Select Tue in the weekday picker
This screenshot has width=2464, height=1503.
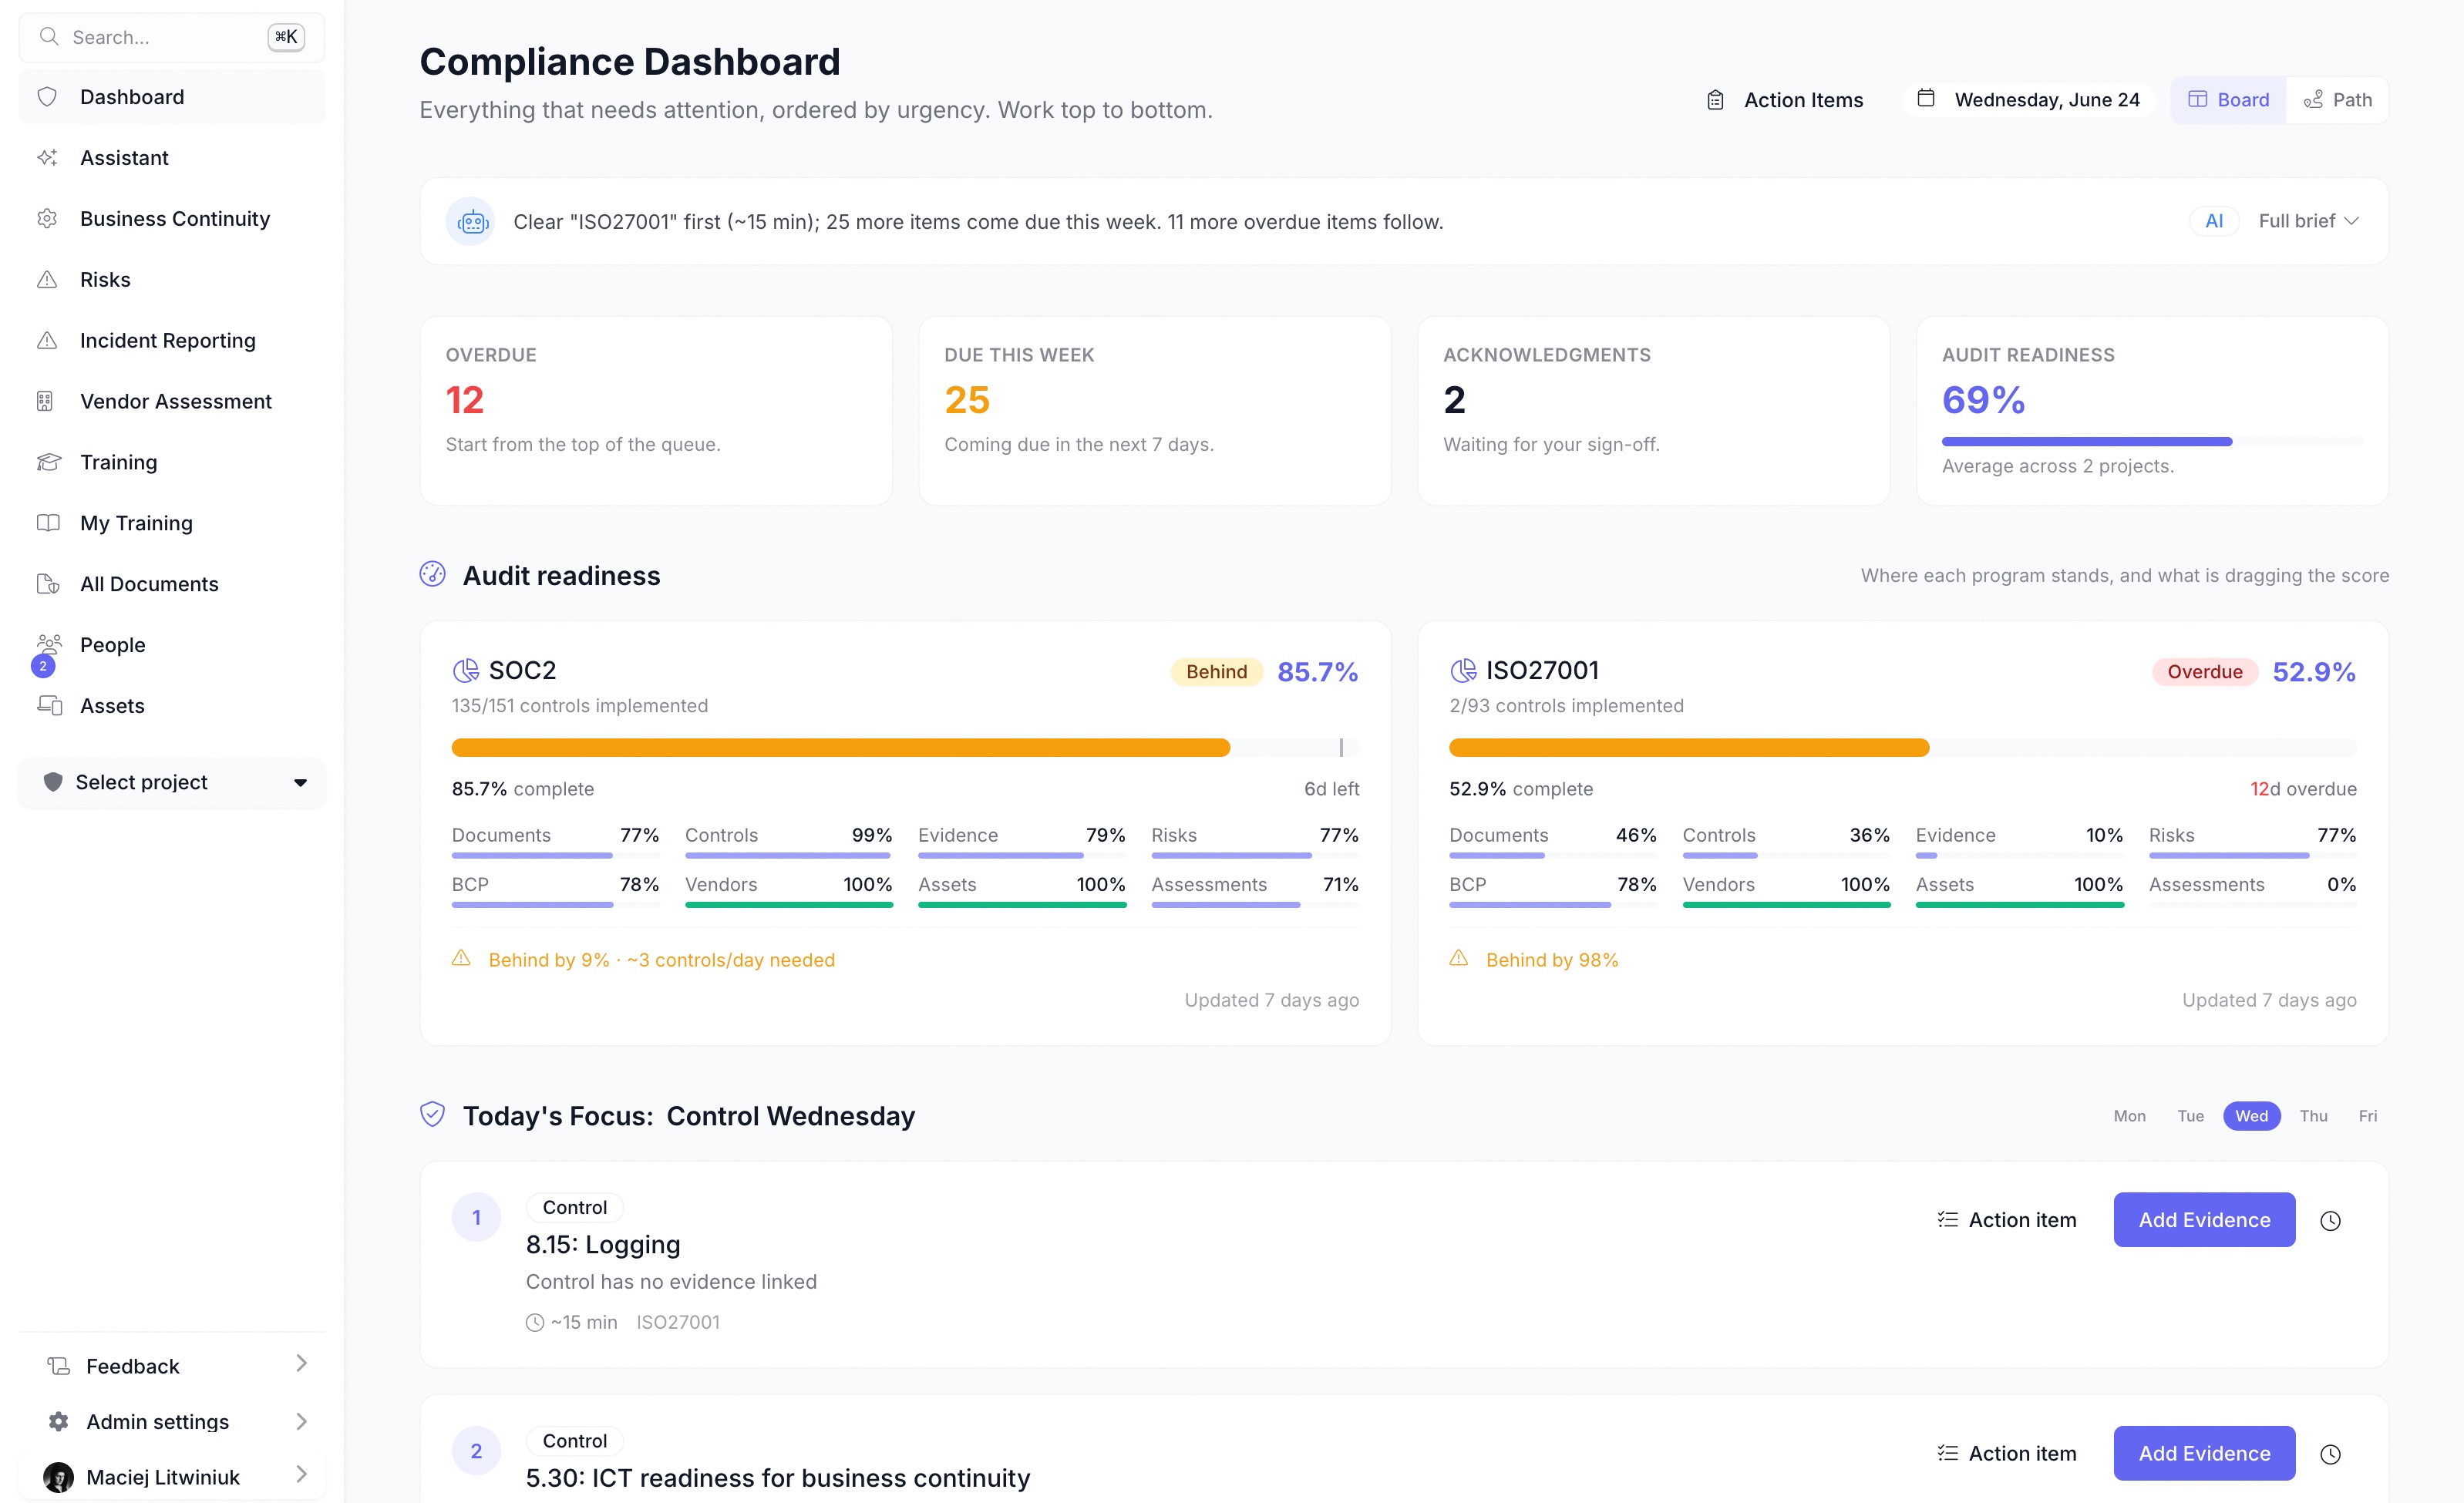(2191, 1116)
